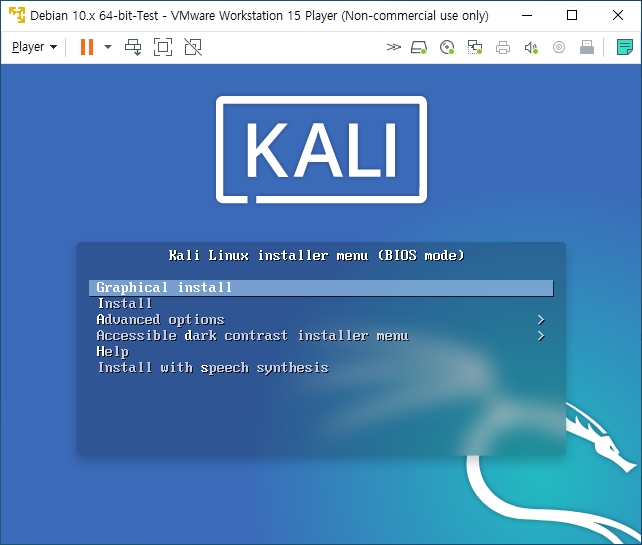
Task: Select Graphical install option
Action: click(321, 288)
